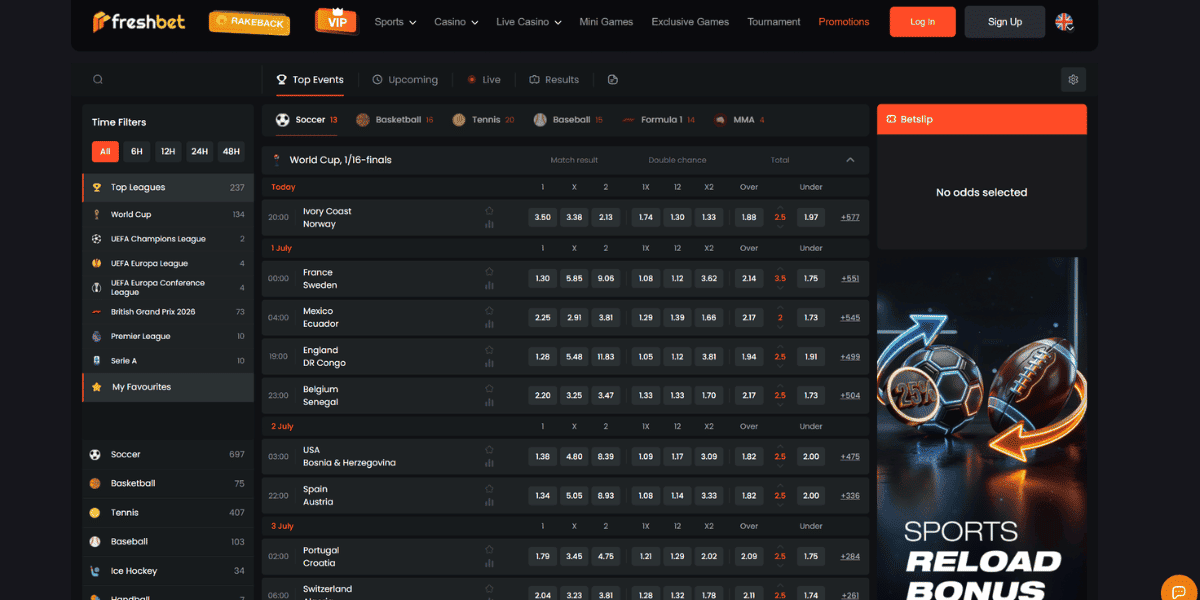The image size is (1200, 600).
Task: Open the Rakeback badge
Action: [x=250, y=21]
